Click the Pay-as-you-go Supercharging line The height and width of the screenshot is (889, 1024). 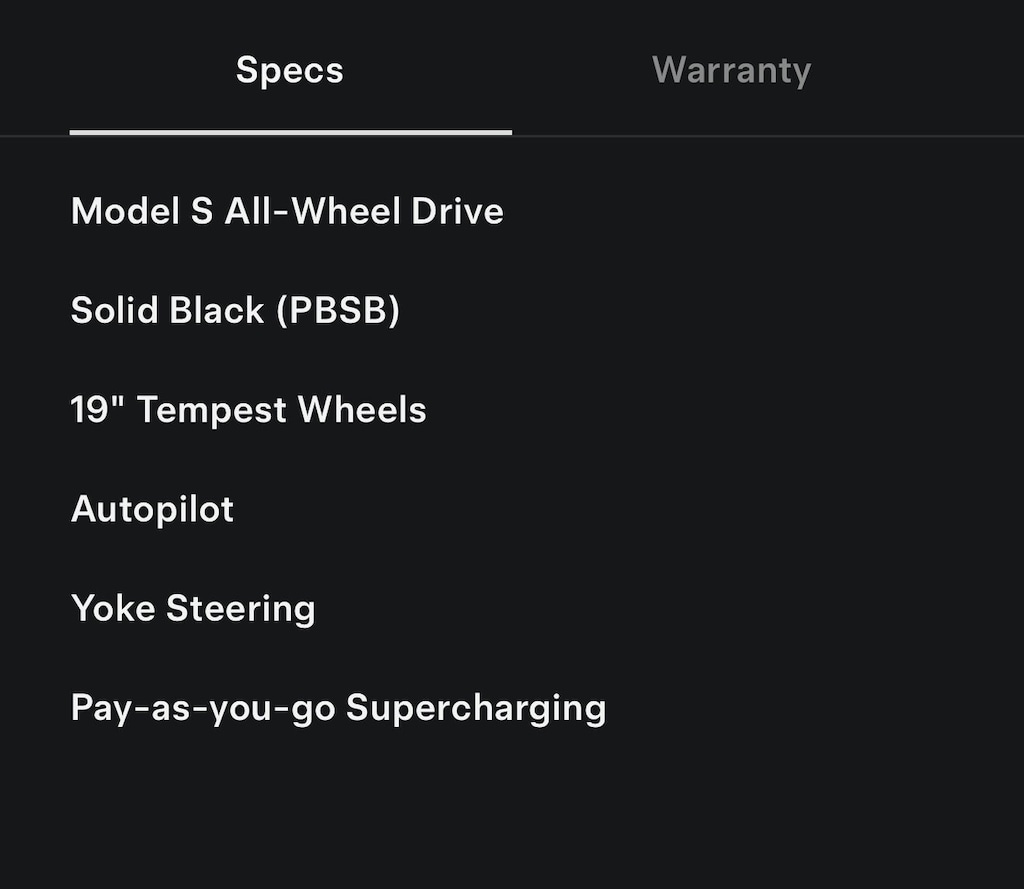pos(338,708)
